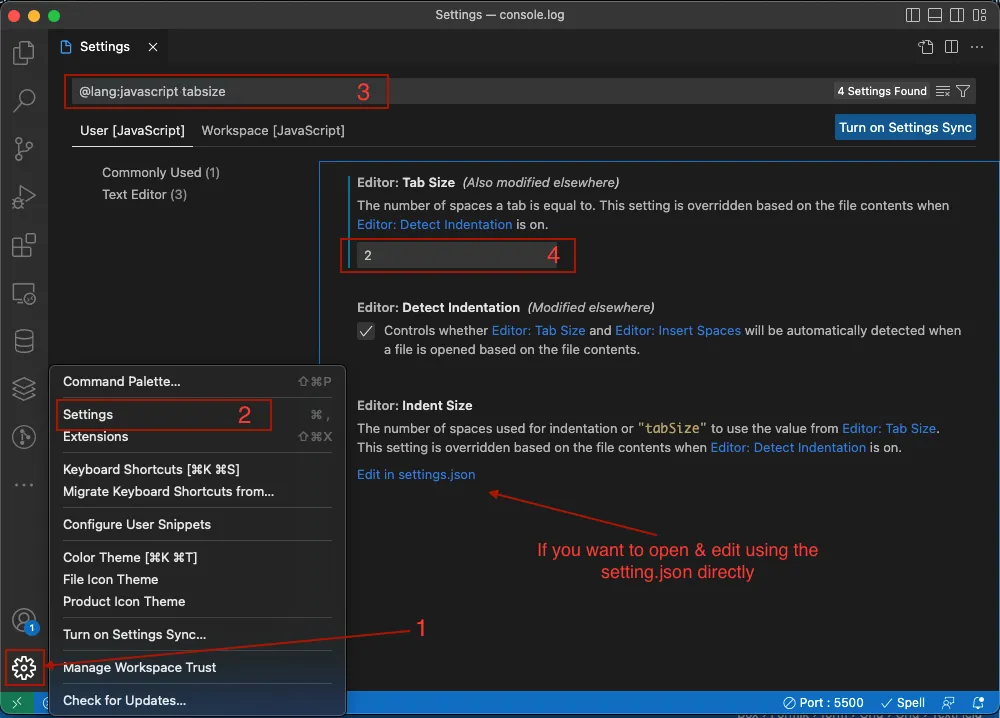Screen dimensions: 1000x718
Task: Open the Search view in activity bar
Action: pyautogui.click(x=24, y=100)
